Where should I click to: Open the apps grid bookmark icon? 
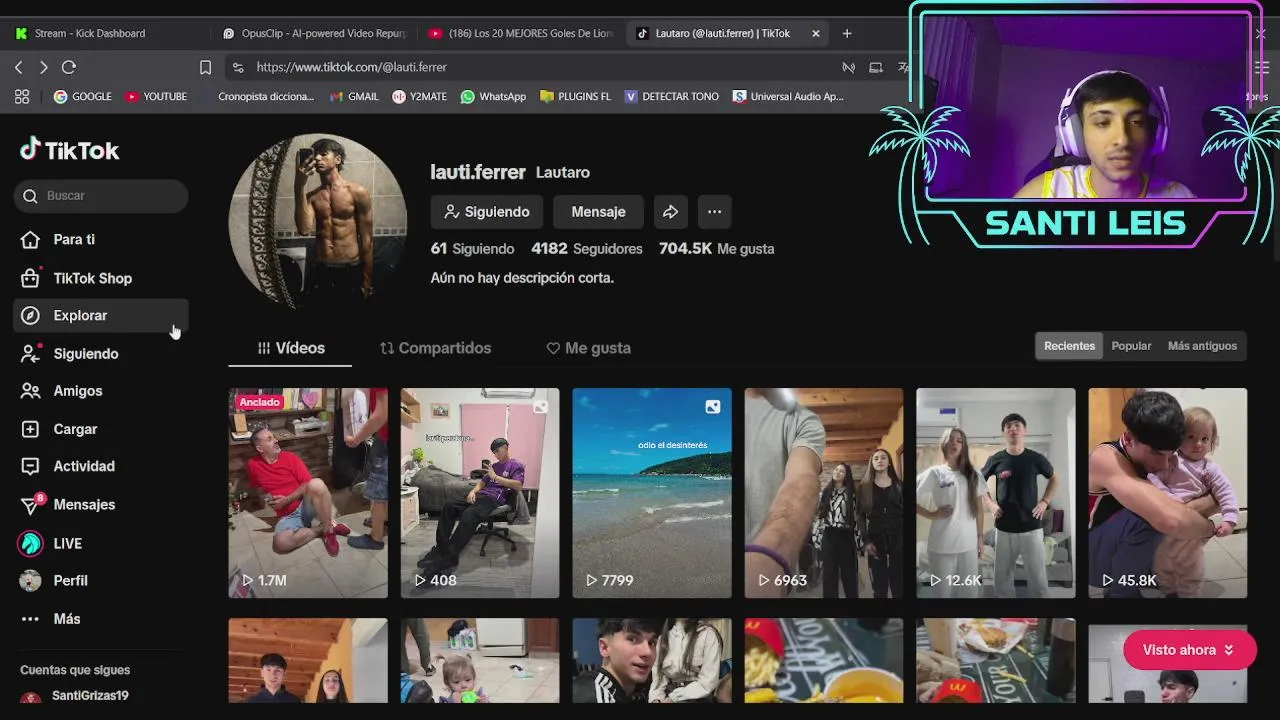click(22, 97)
